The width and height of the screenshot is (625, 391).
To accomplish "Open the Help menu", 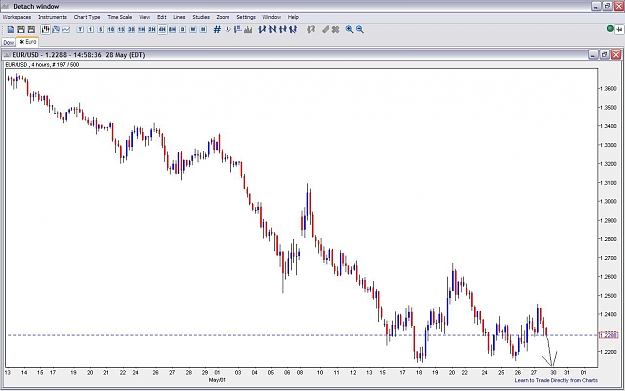I will [293, 17].
